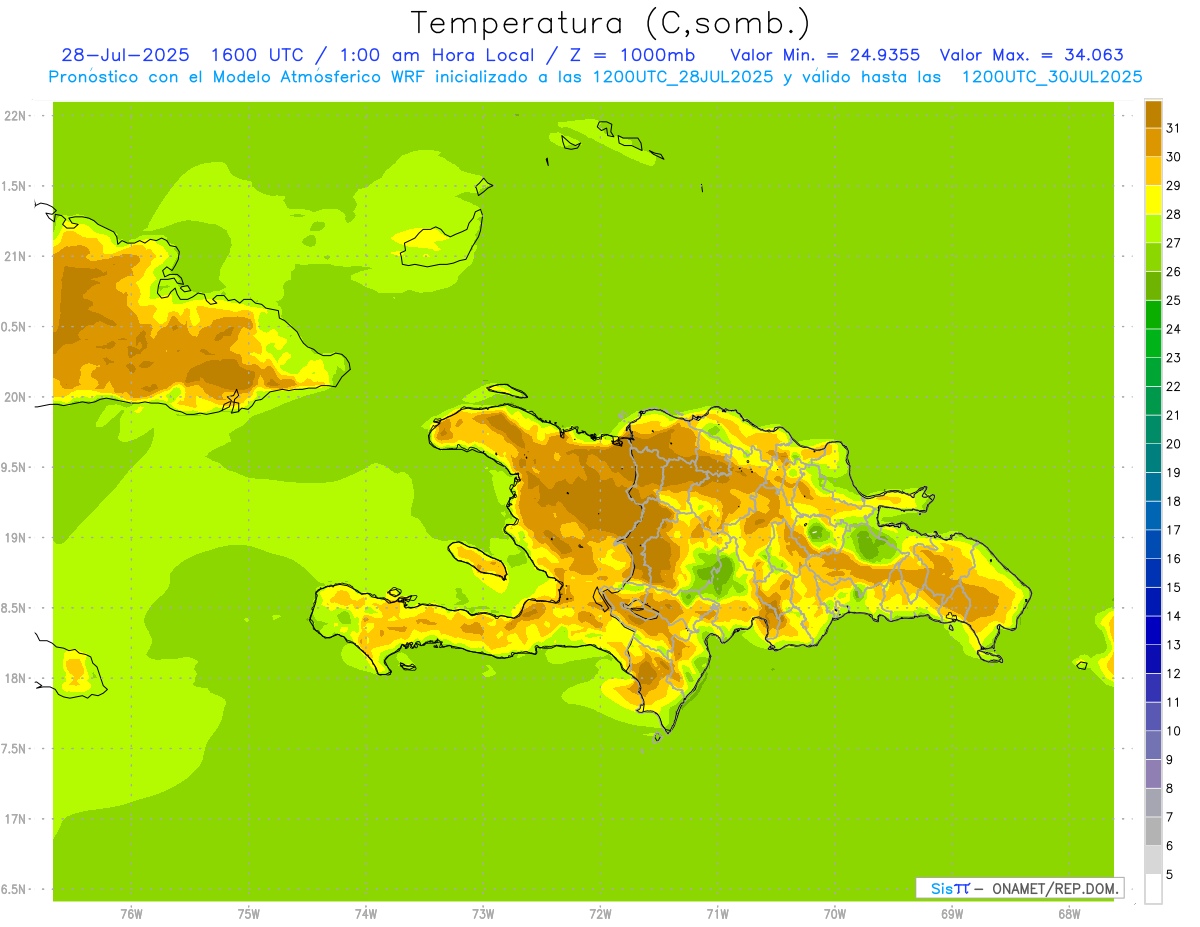Click the gray legend band between 6 and 7
1200x927 pixels.
(x=1153, y=831)
